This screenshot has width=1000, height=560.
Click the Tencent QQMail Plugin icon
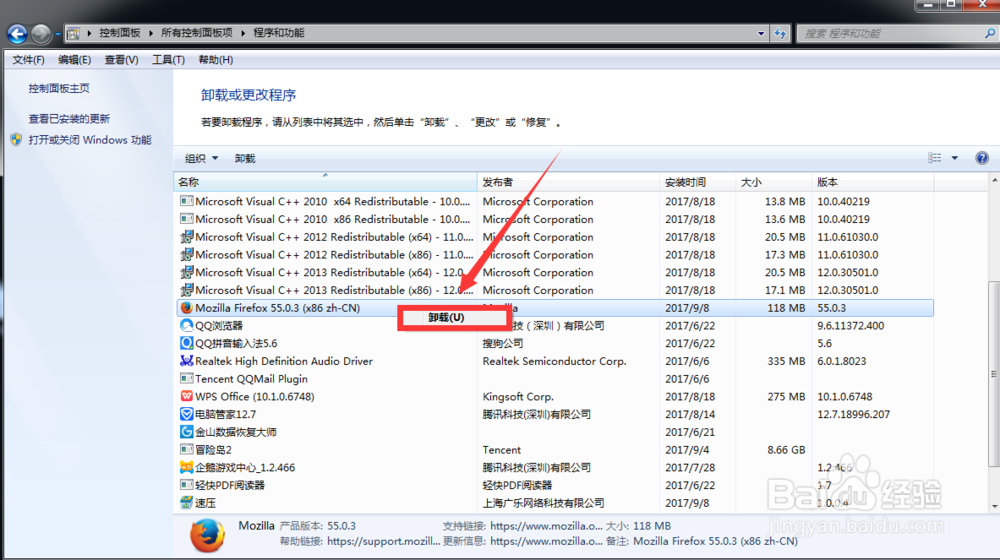coord(186,379)
